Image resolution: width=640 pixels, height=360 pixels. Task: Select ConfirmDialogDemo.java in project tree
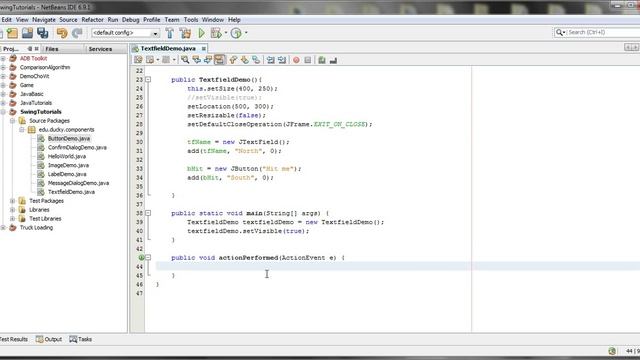[77, 147]
